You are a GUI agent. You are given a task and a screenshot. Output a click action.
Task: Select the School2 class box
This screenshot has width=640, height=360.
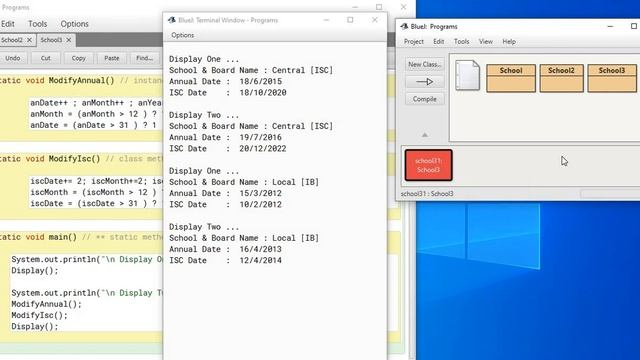[x=561, y=78]
